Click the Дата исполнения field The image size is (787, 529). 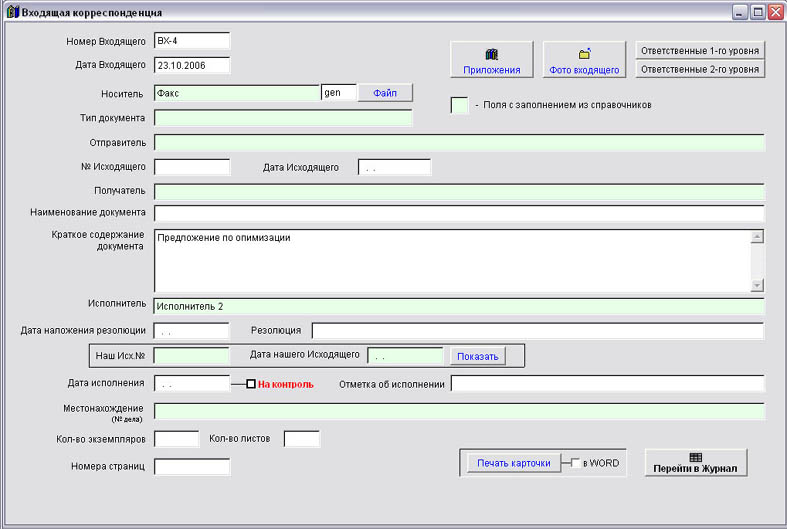pyautogui.click(x=192, y=383)
